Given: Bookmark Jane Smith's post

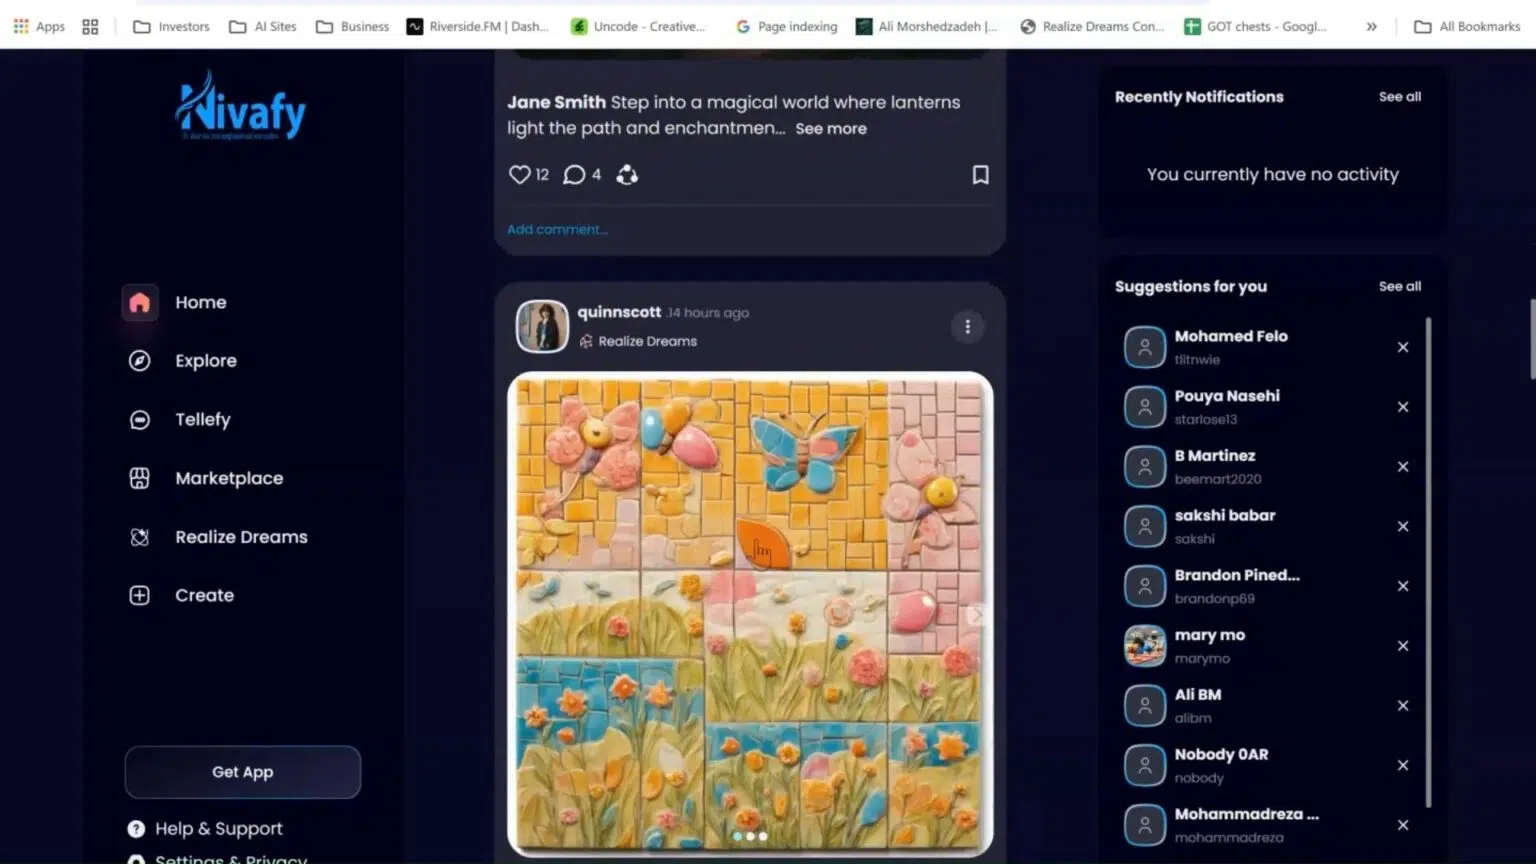Looking at the screenshot, I should (980, 175).
